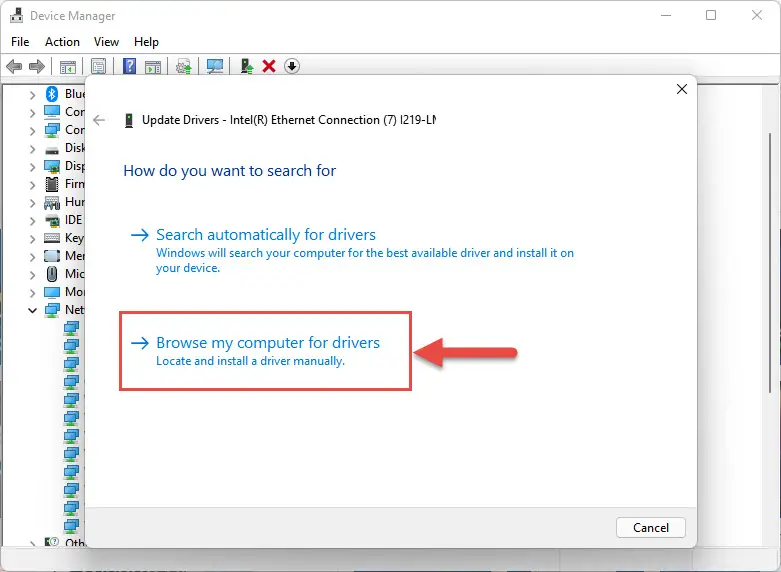Viewport: 781px width, 572px height.
Task: Click the keyboard icon next to Key
Action: tap(52, 238)
